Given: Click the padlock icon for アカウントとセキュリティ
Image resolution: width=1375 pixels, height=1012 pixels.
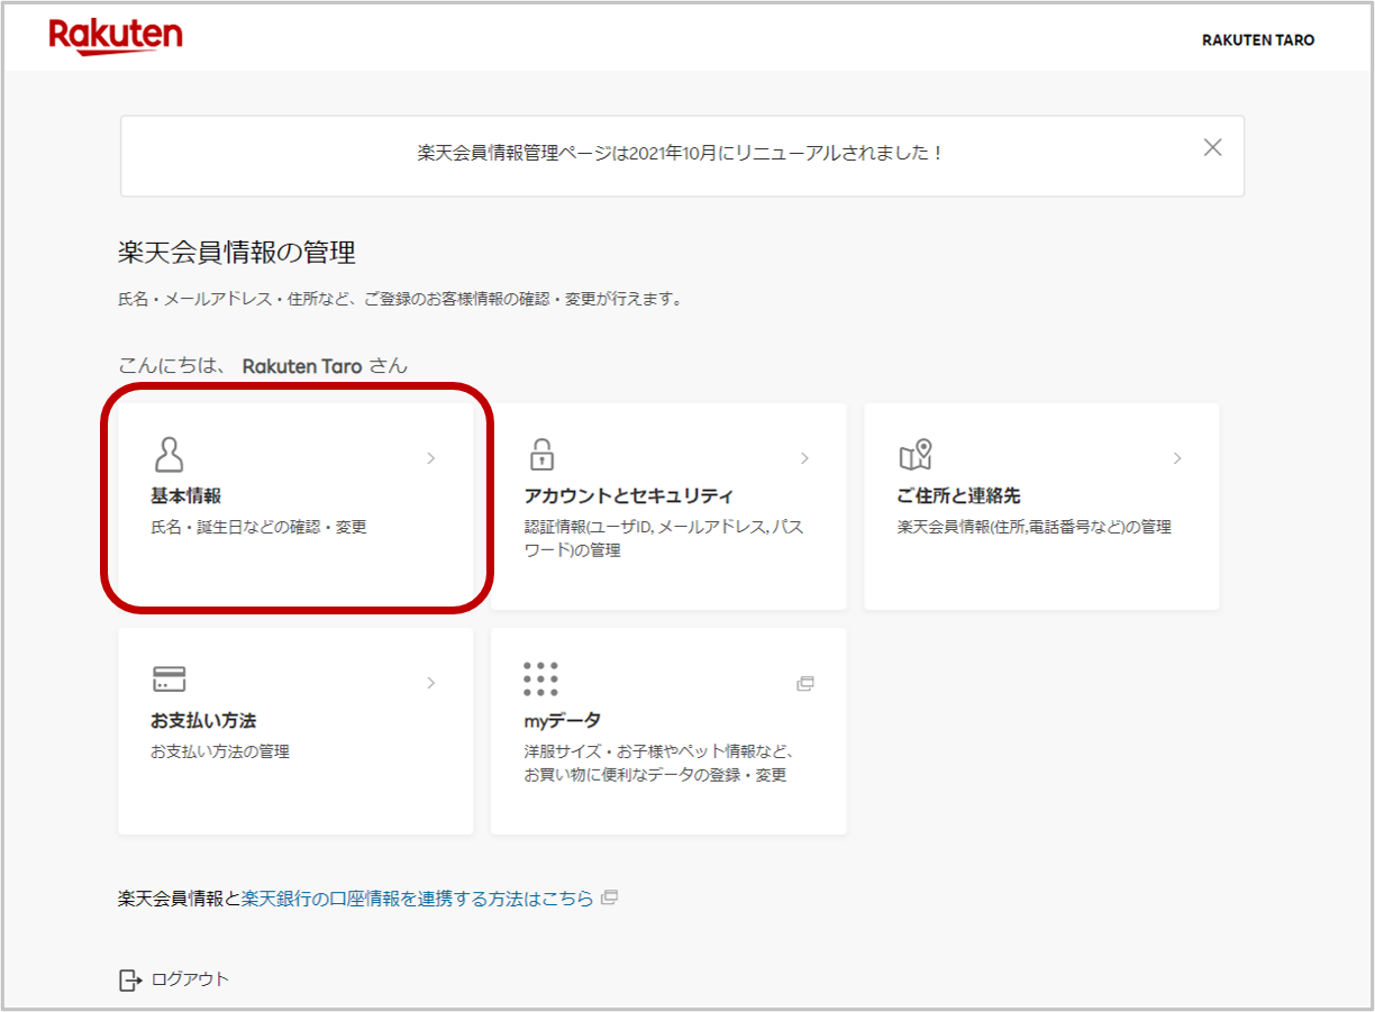Looking at the screenshot, I should click(542, 454).
